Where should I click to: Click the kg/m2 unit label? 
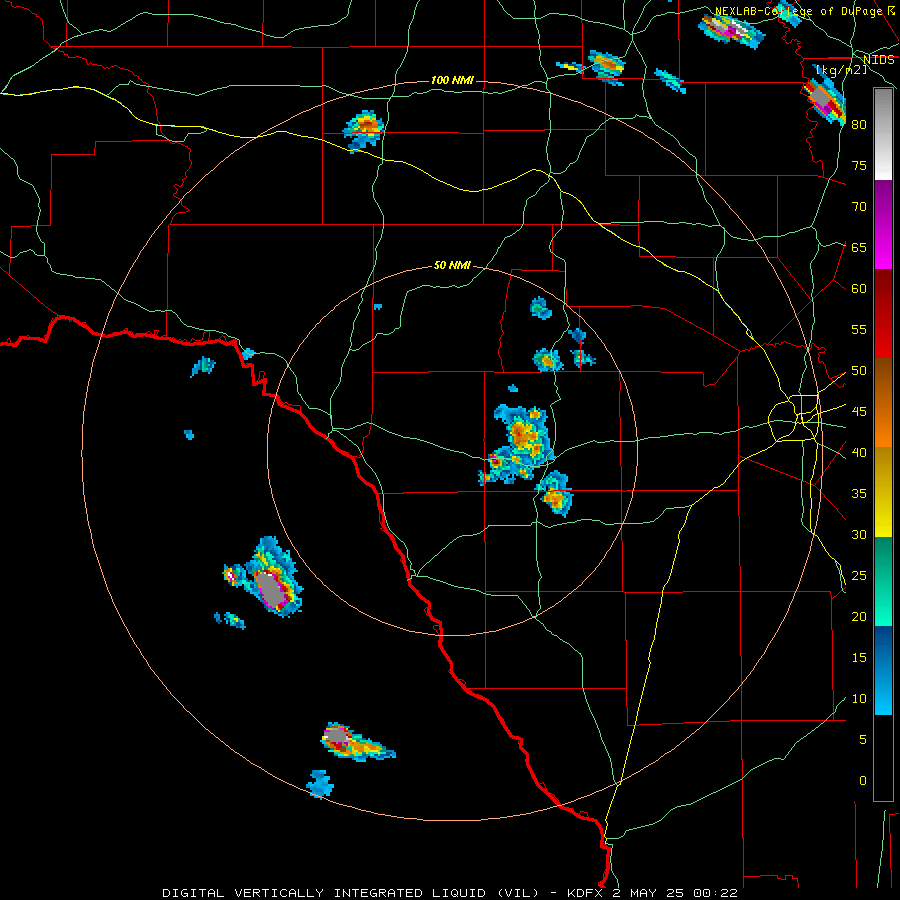[842, 69]
